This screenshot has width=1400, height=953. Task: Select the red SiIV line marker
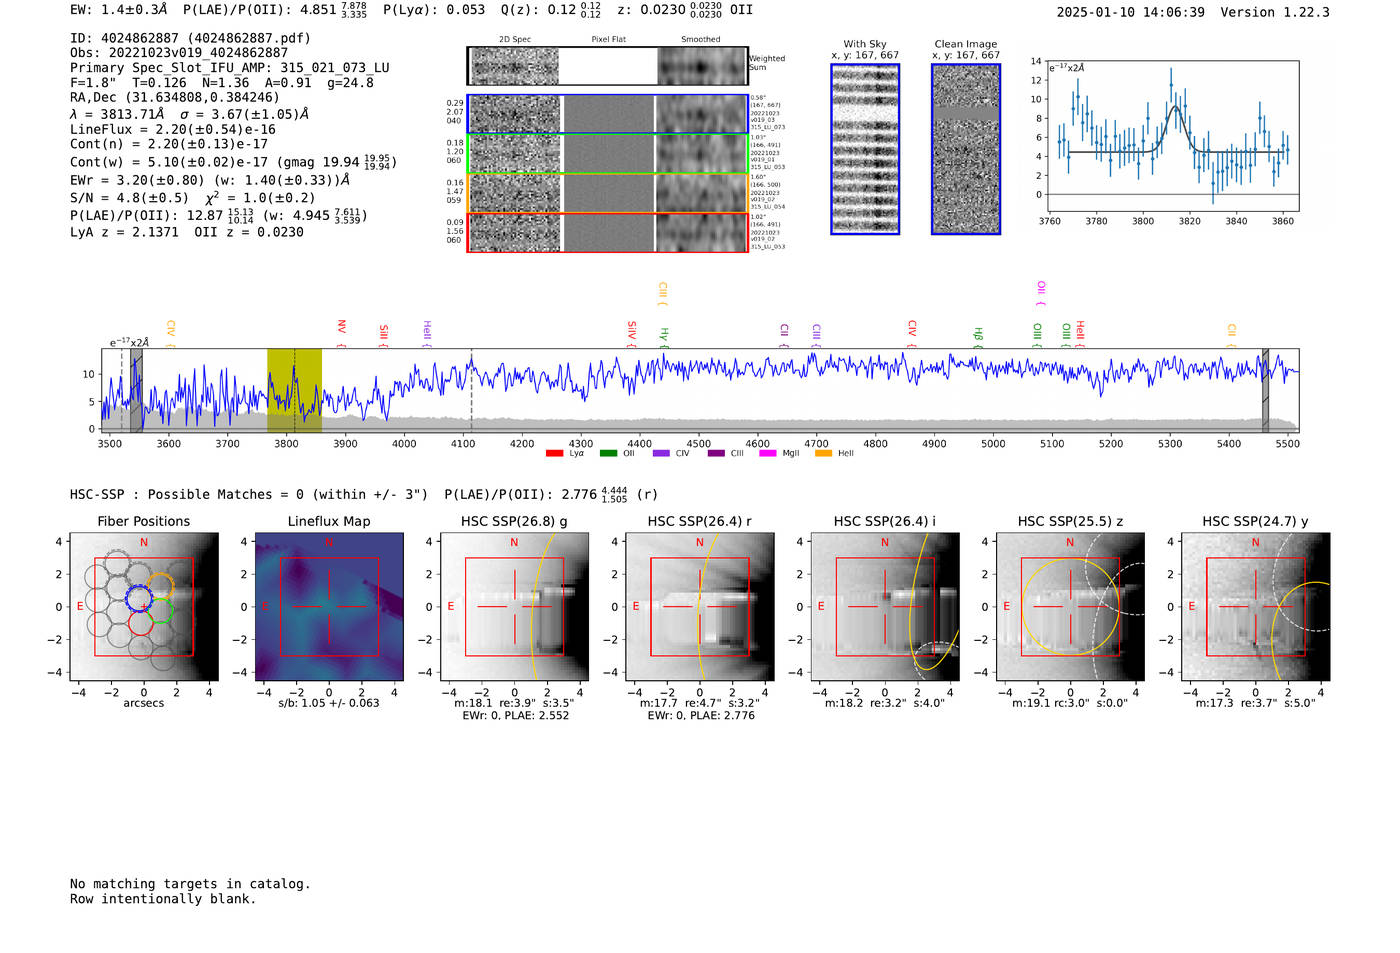click(x=632, y=334)
